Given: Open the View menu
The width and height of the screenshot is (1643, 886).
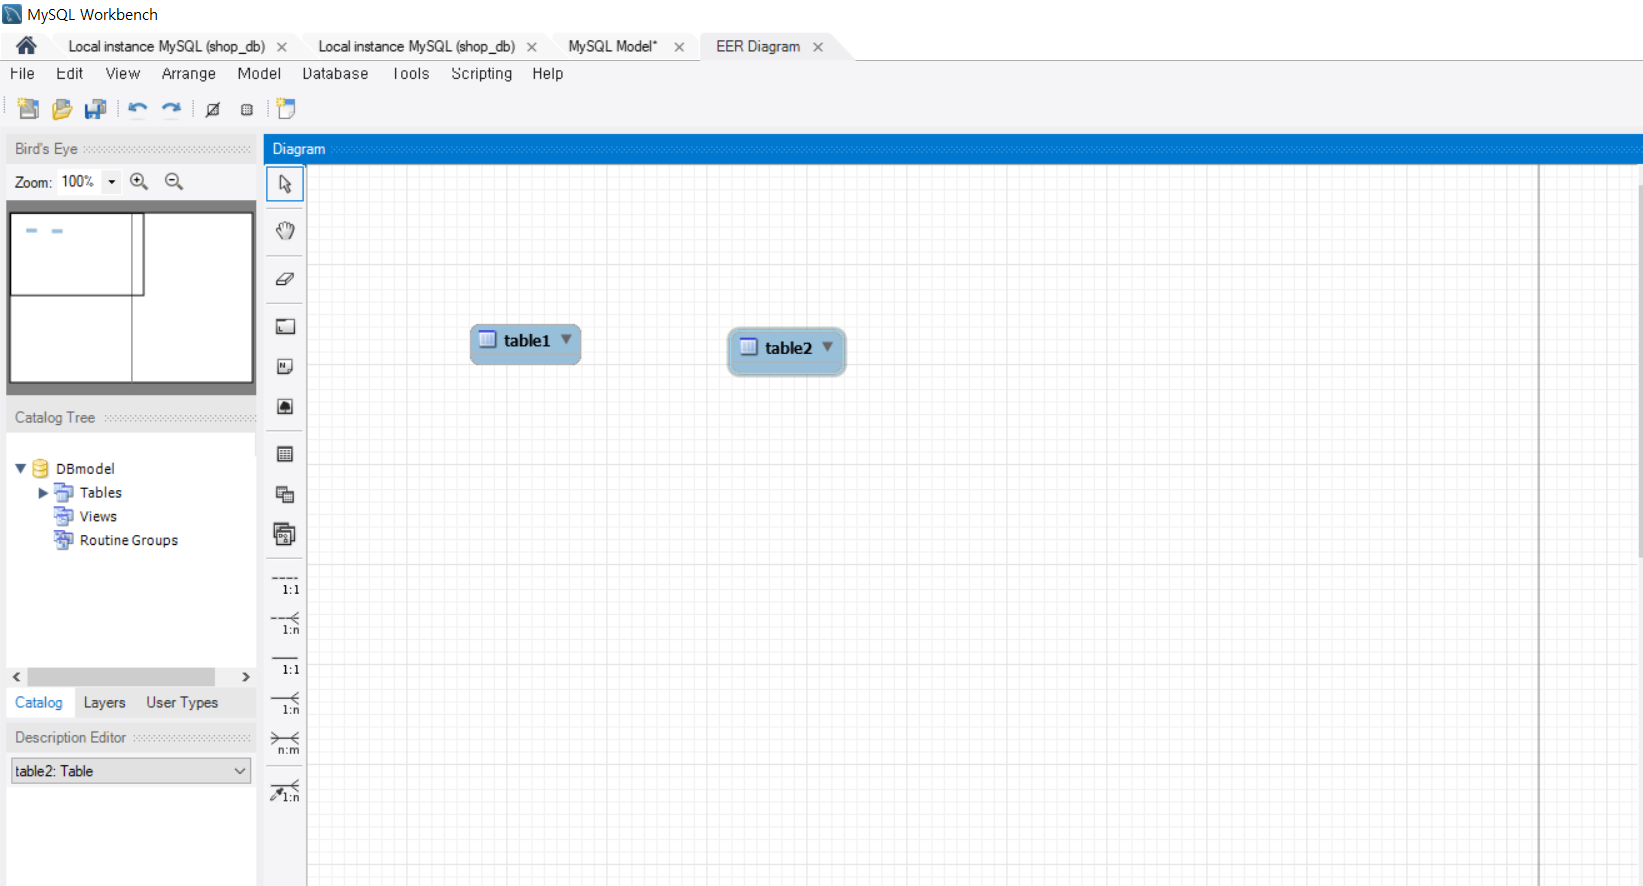Looking at the screenshot, I should tap(123, 73).
